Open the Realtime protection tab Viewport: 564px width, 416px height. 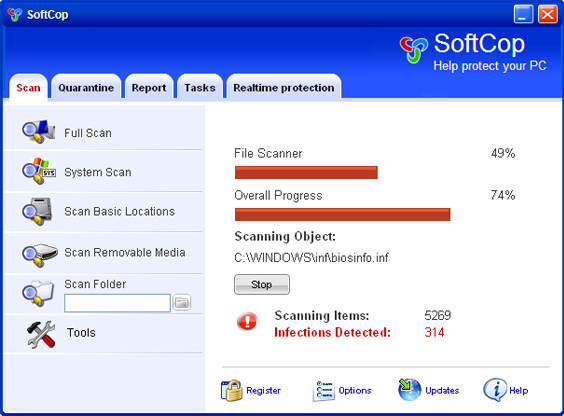point(284,87)
